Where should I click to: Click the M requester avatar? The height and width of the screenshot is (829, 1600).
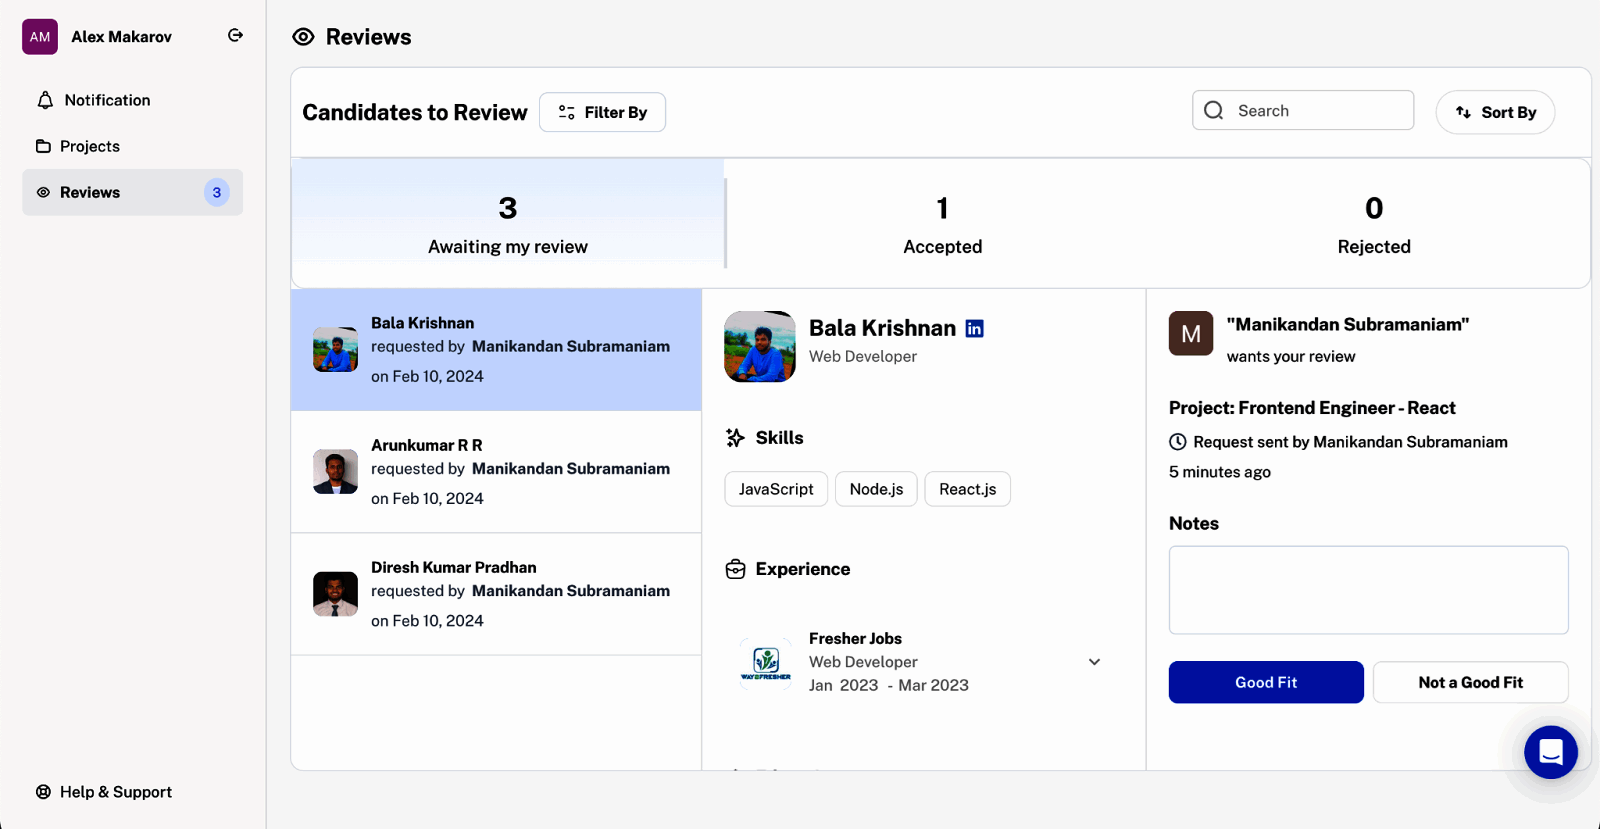(1190, 334)
